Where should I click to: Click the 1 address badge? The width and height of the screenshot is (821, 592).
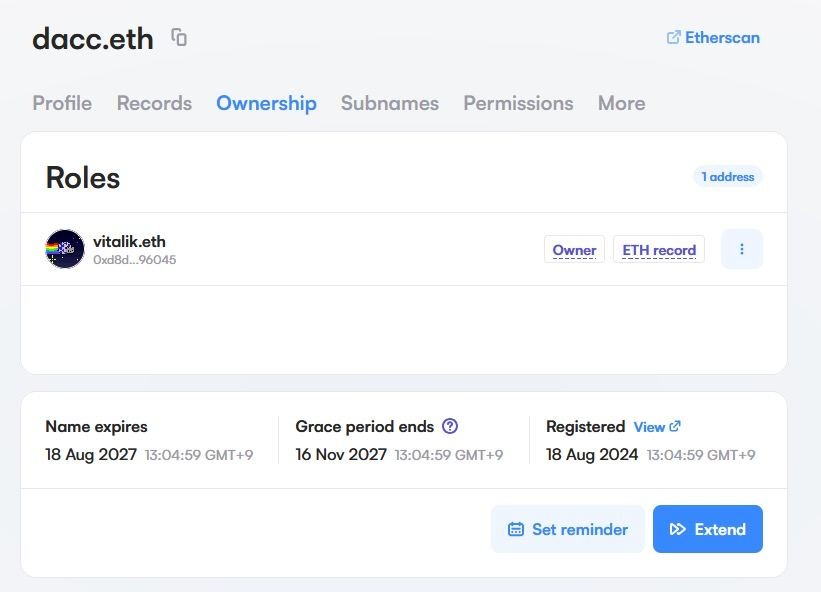click(x=727, y=177)
